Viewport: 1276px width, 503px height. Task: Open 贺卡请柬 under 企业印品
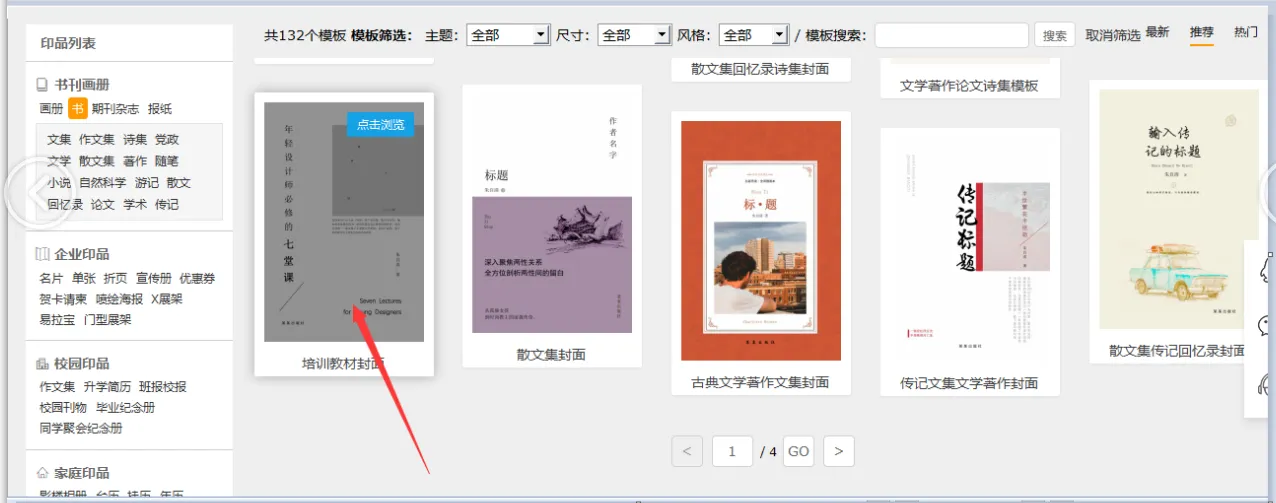click(63, 299)
